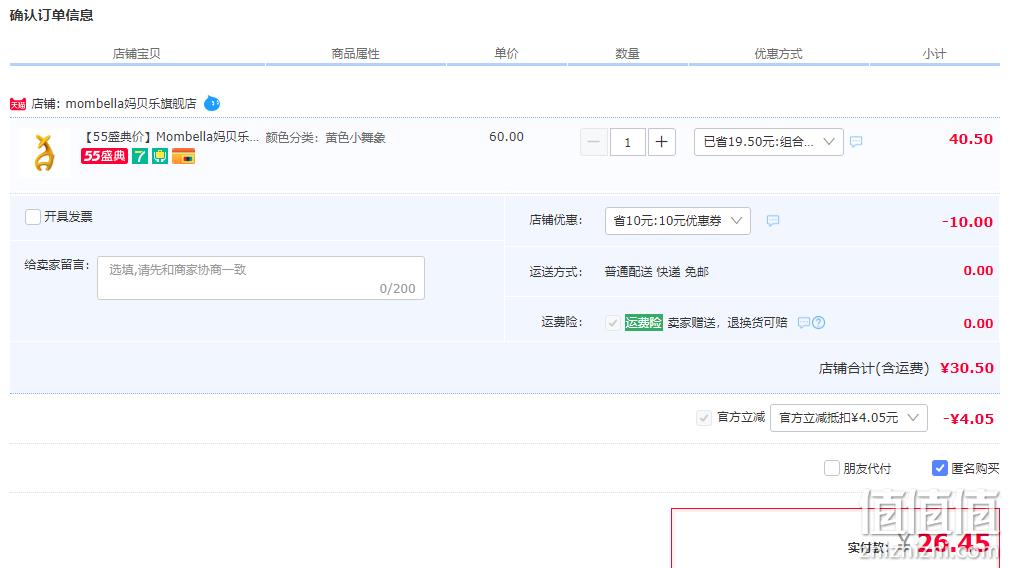Image resolution: width=1009 pixels, height=568 pixels.
Task: Click the green 运费险 label
Action: 643,322
